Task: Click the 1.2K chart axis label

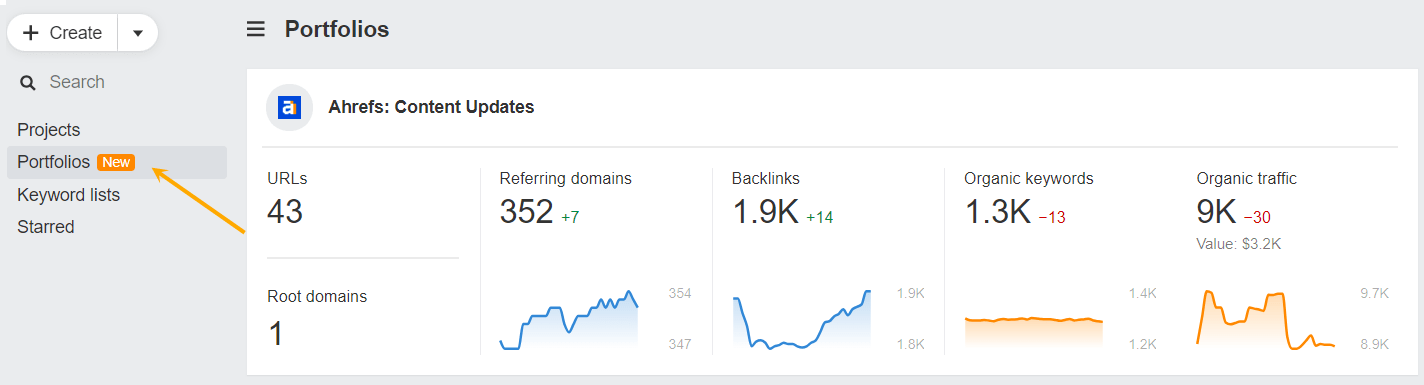Action: (x=1143, y=344)
